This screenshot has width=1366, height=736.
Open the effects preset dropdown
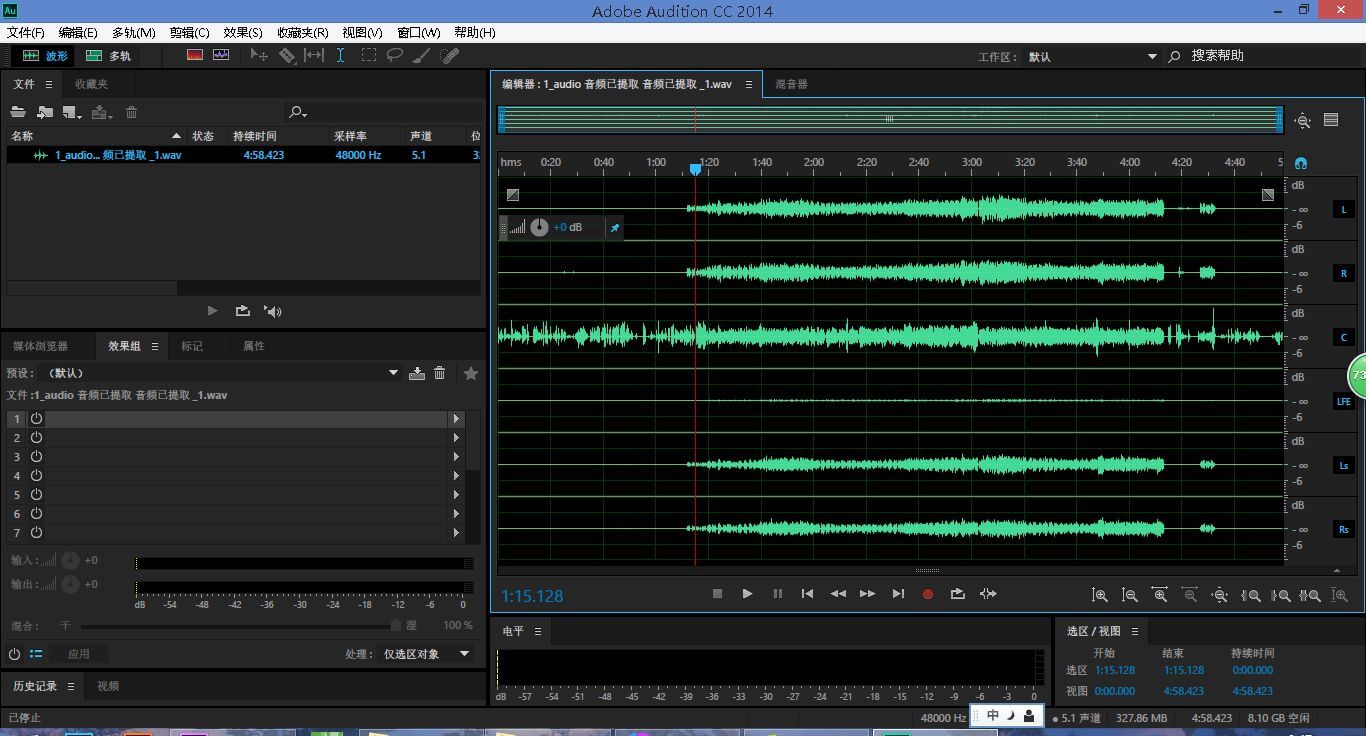(x=393, y=373)
